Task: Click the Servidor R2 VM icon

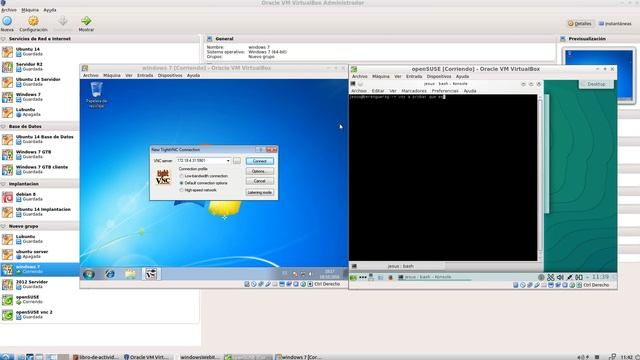Action: (7, 67)
